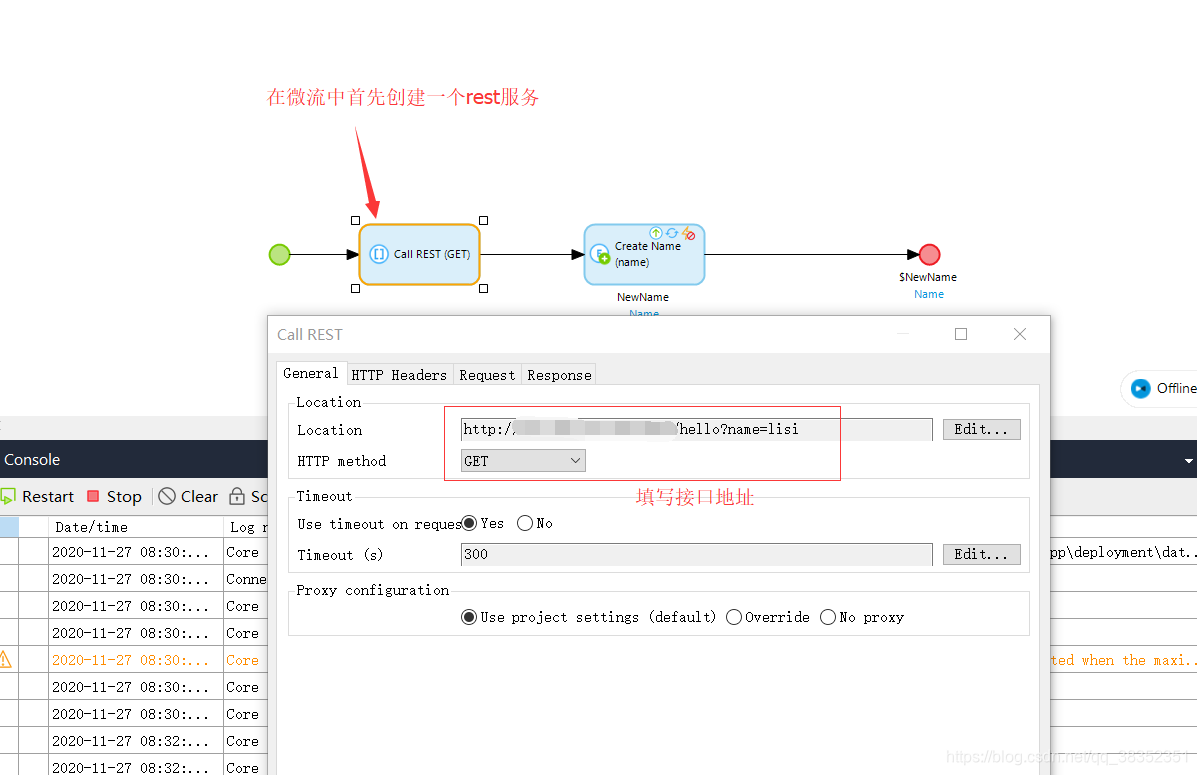Click the Offline status icon
1197x775 pixels.
[1141, 389]
